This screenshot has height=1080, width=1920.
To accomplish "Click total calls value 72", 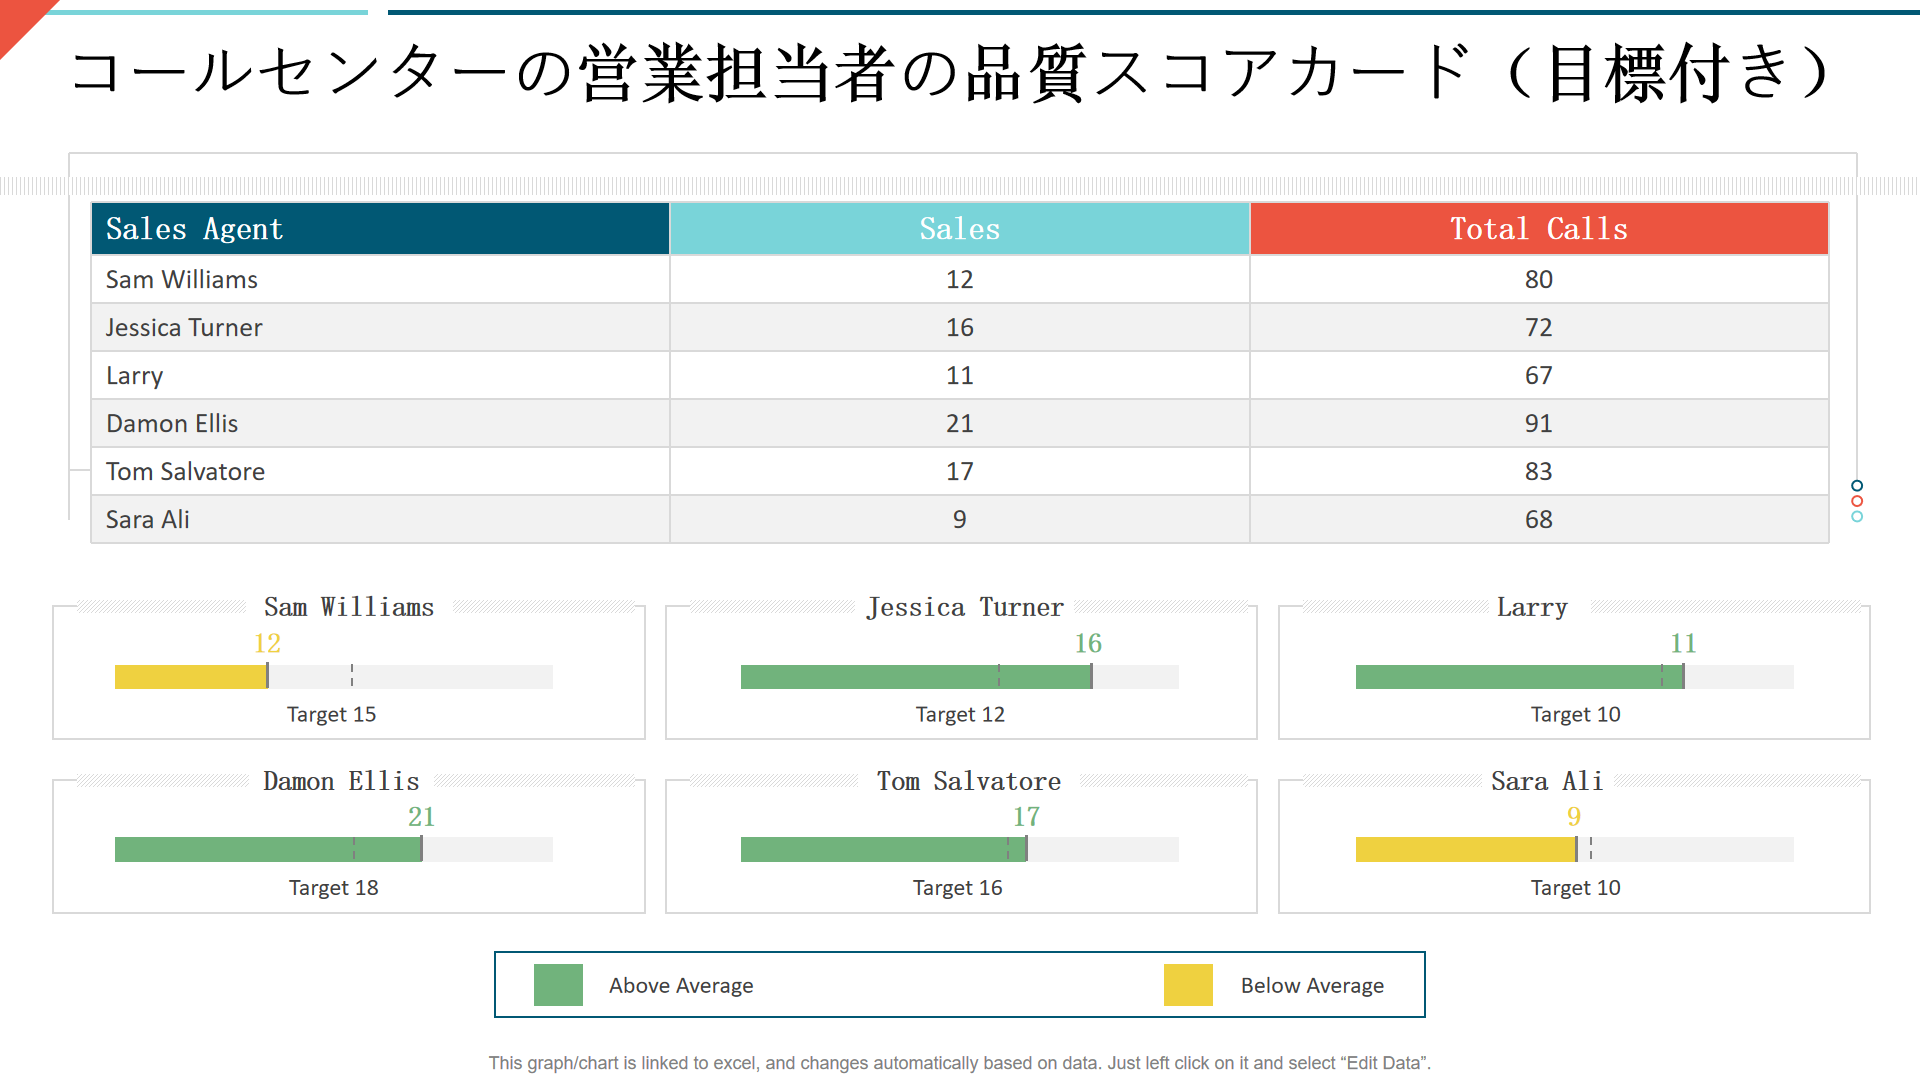I will (x=1539, y=328).
